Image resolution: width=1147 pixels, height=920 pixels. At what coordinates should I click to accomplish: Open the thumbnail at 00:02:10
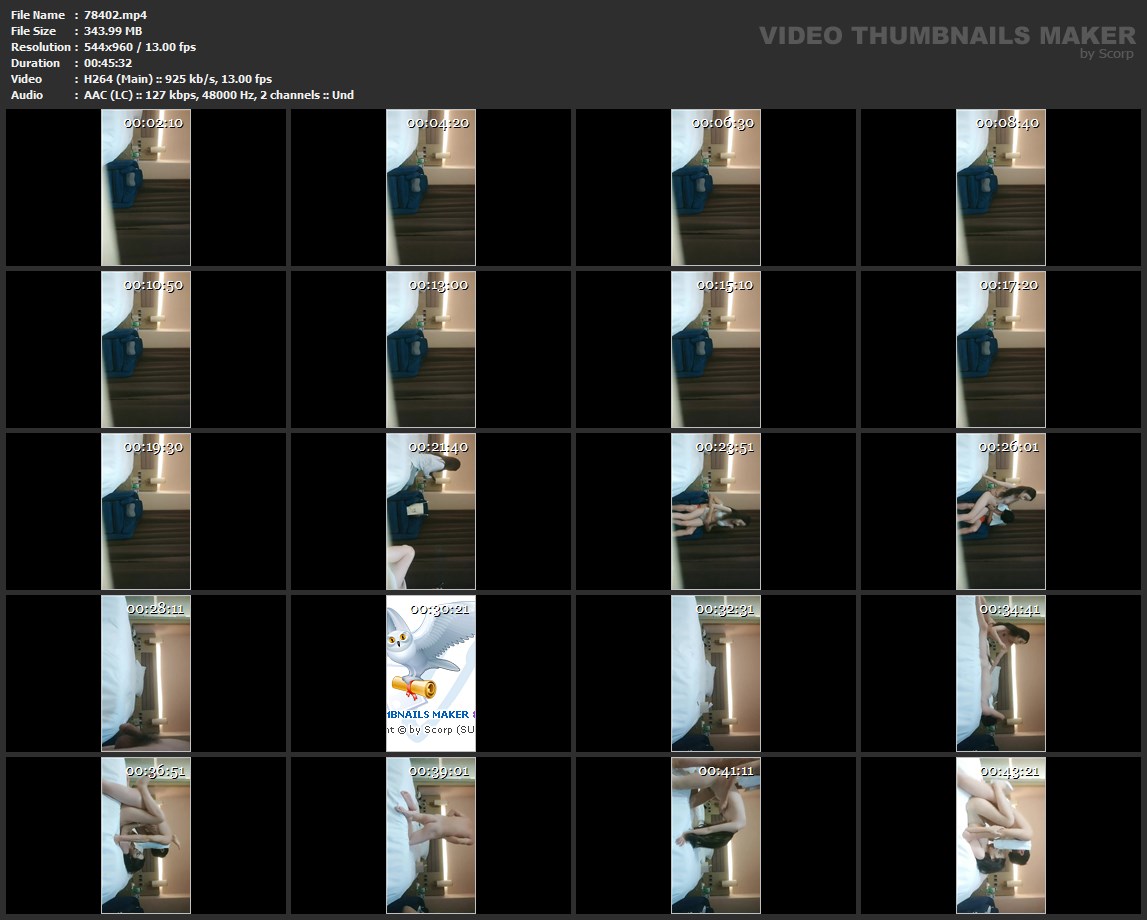pos(146,187)
